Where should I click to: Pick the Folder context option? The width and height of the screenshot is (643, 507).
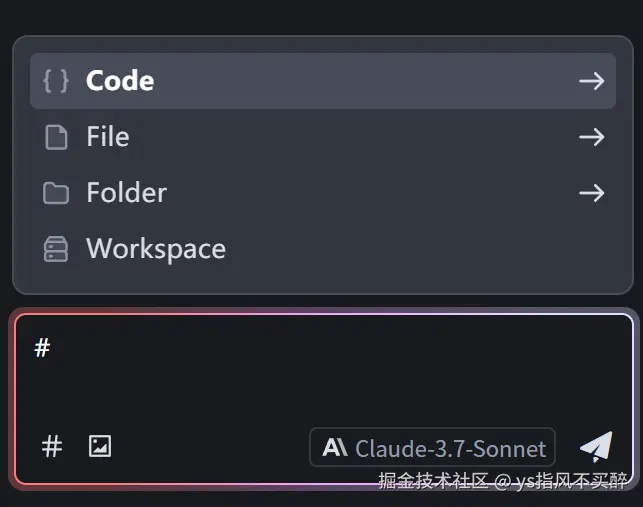126,193
